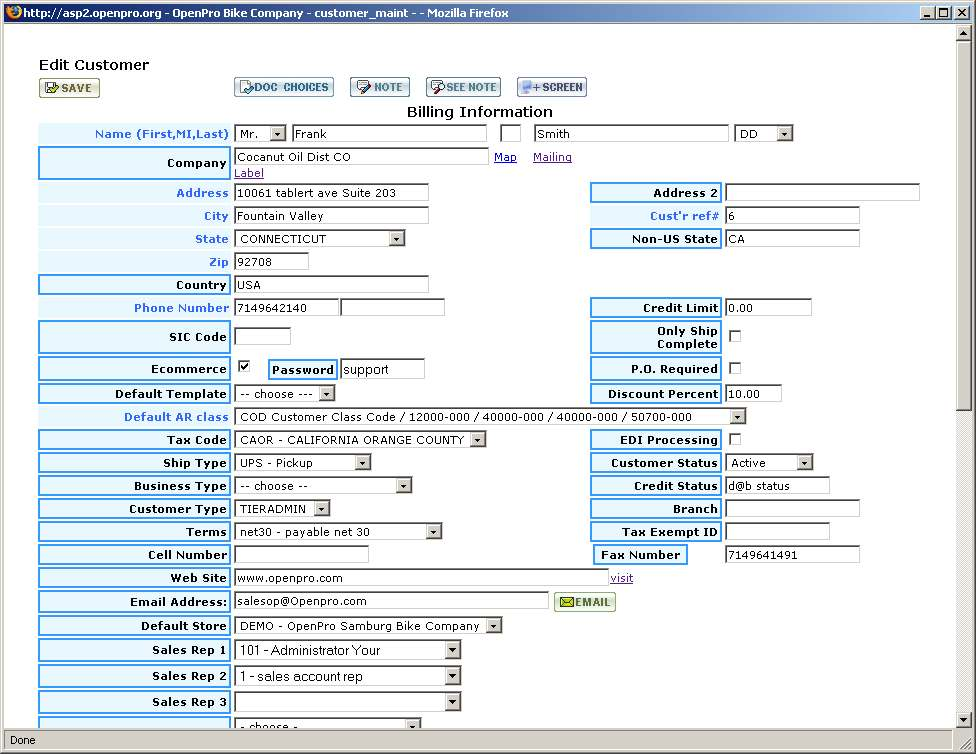Click the +Screen button
This screenshot has width=976, height=754.
[x=551, y=87]
